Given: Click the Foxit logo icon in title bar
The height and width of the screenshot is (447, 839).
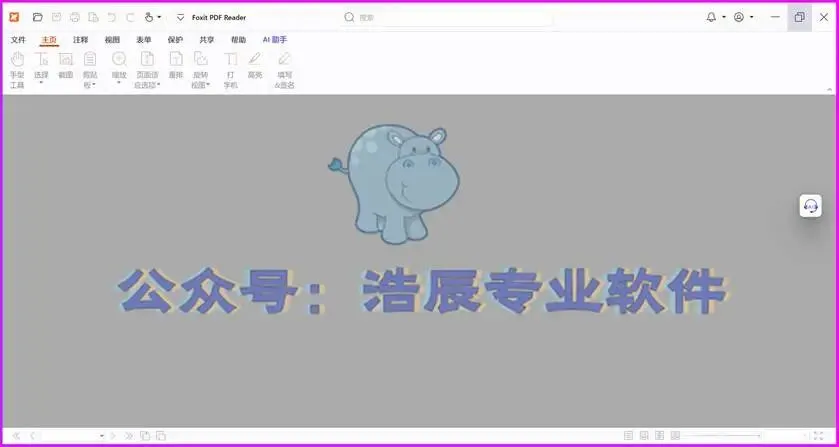Looking at the screenshot, I should (14, 17).
